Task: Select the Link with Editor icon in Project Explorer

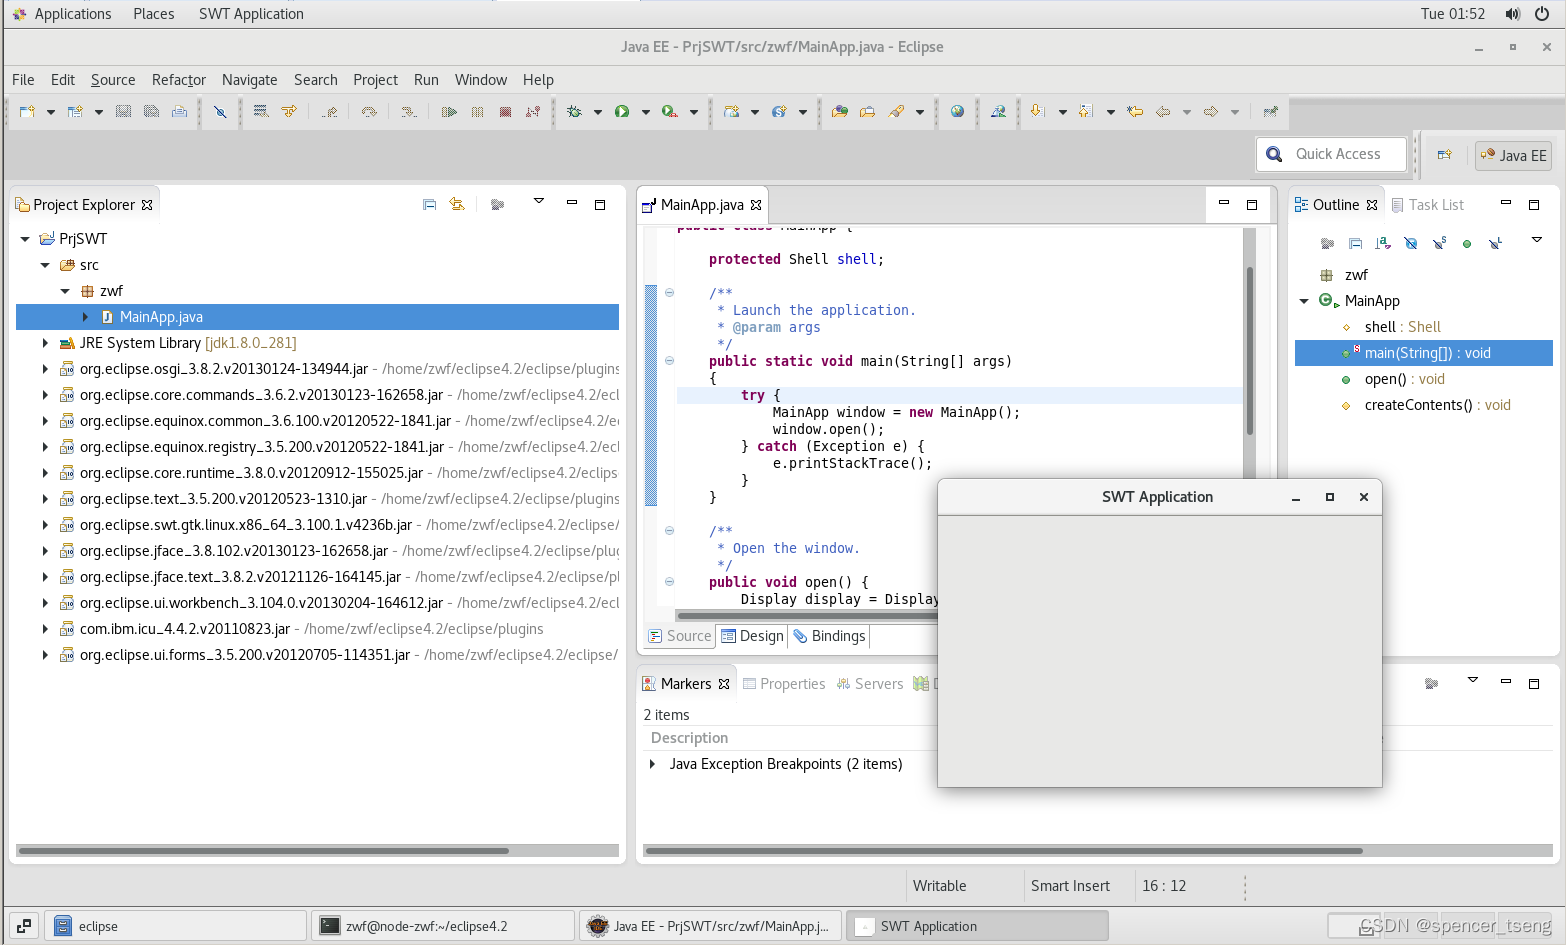Action: point(457,203)
